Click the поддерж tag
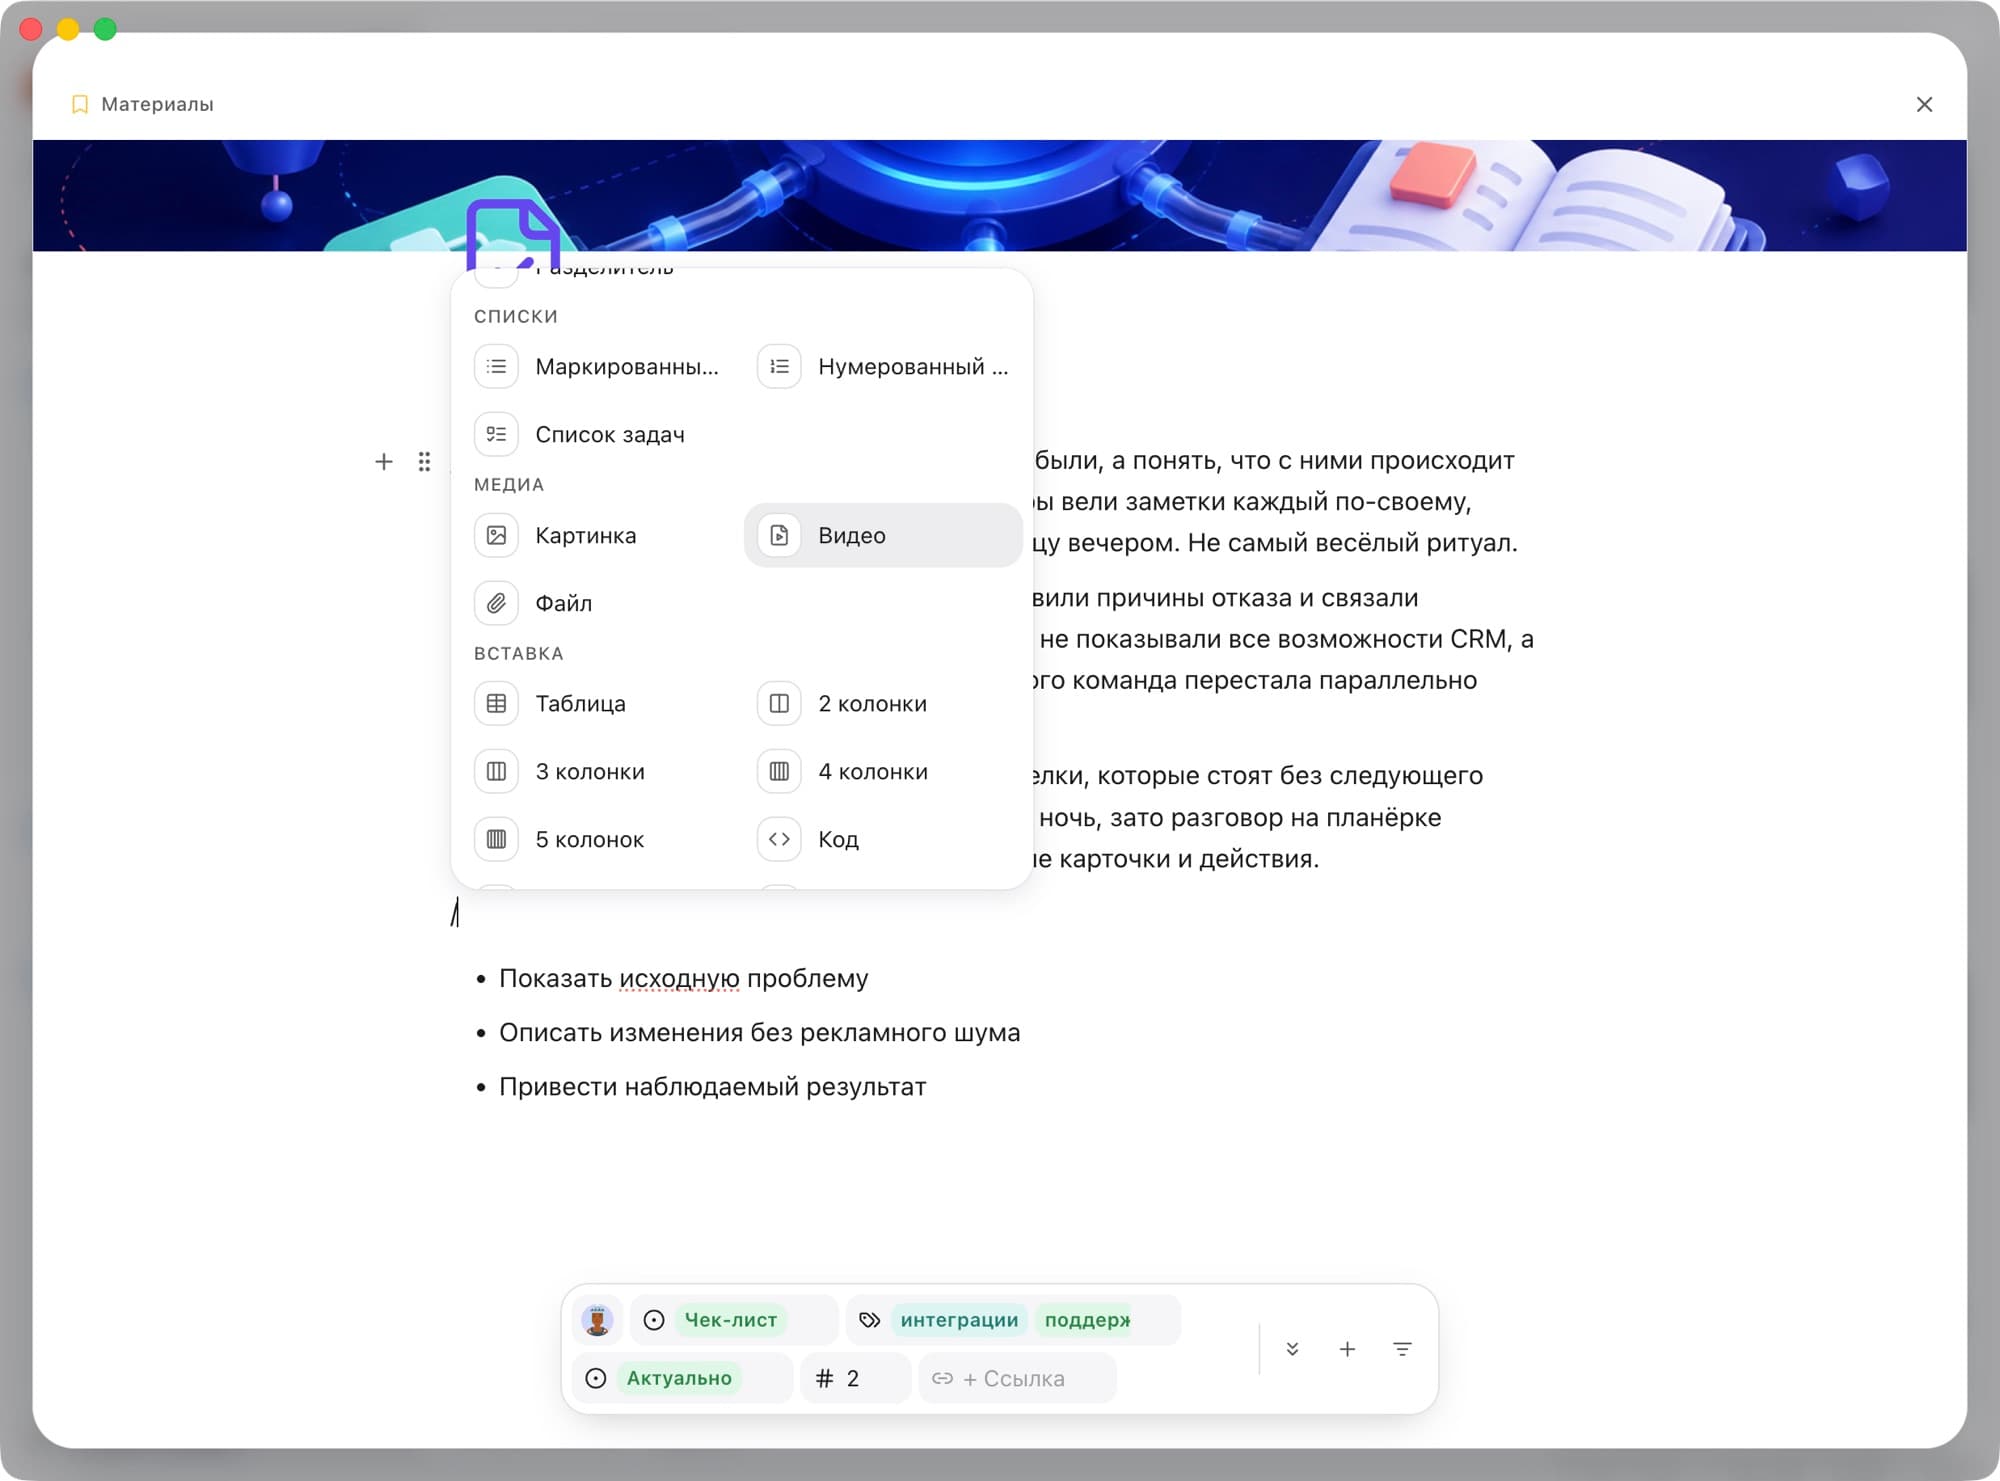 point(1086,1320)
